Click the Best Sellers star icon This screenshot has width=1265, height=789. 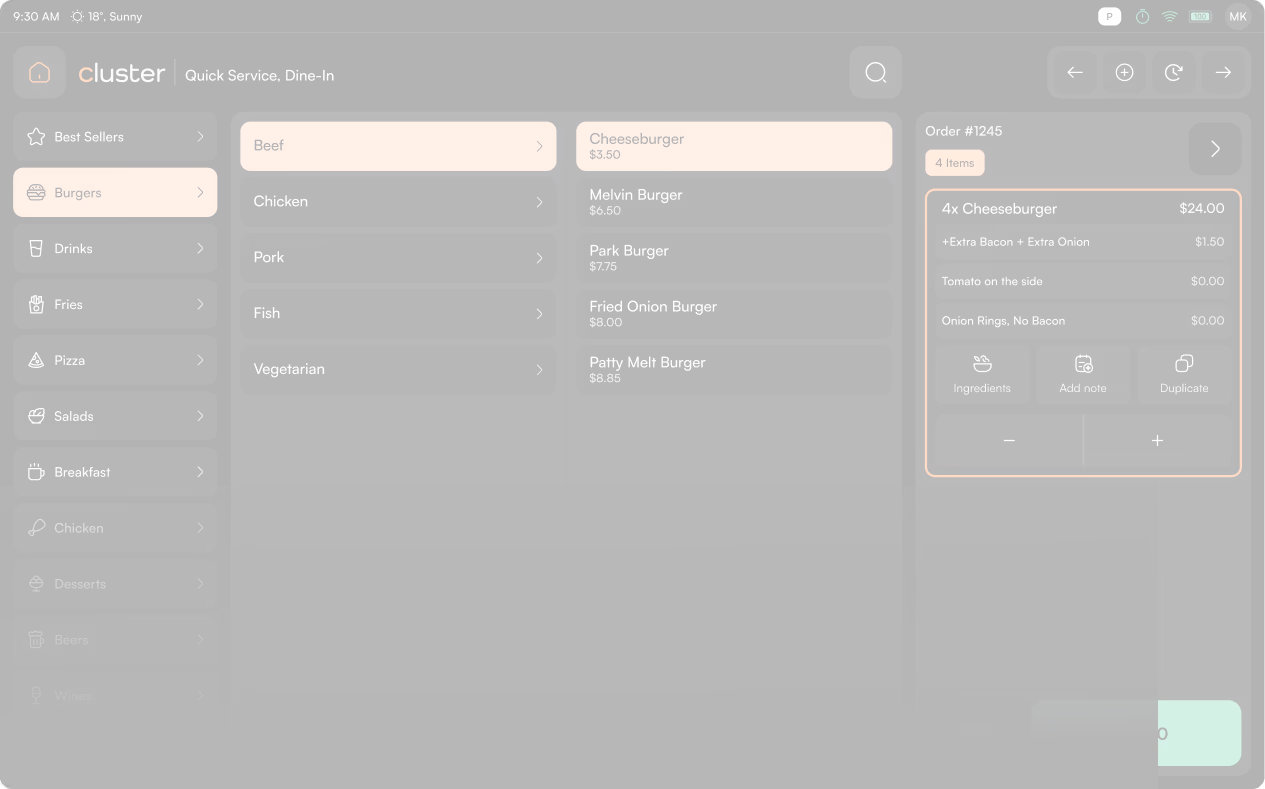pyautogui.click(x=36, y=137)
